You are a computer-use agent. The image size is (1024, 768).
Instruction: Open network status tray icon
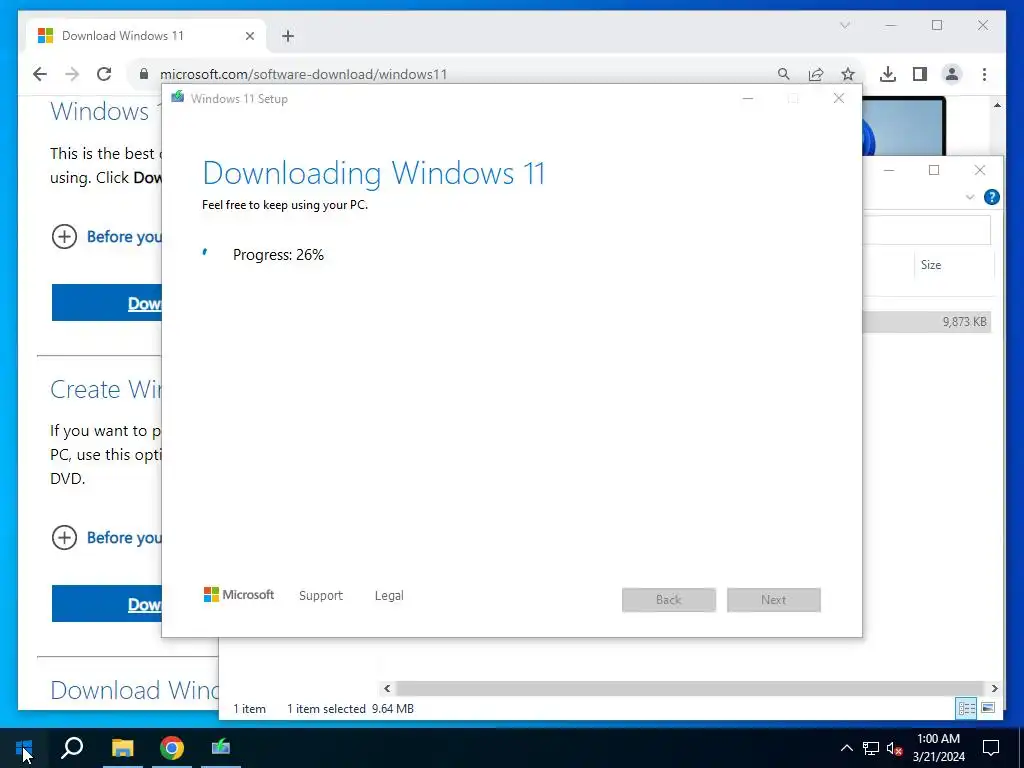point(871,748)
